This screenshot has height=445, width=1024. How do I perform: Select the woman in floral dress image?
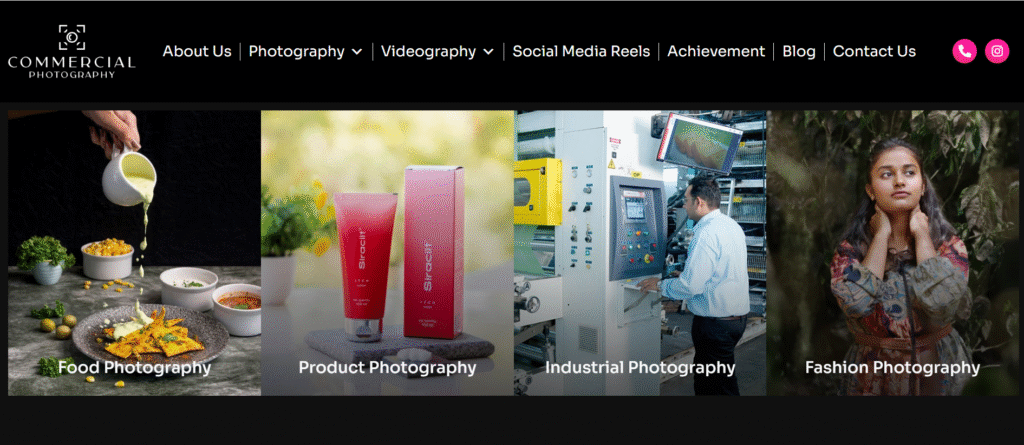pyautogui.click(x=893, y=253)
